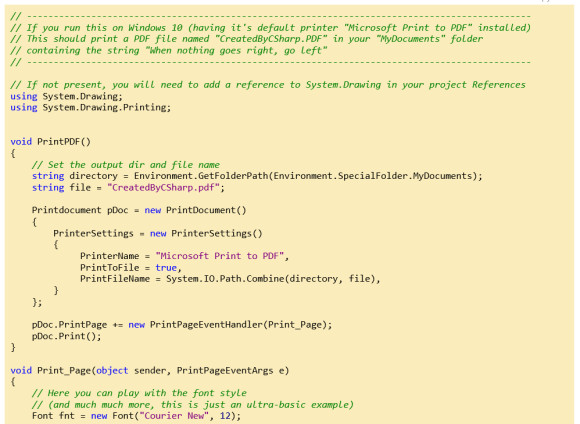The image size is (580, 424).
Task: Click the line "using System.Drawing;"
Action: pos(66,96)
